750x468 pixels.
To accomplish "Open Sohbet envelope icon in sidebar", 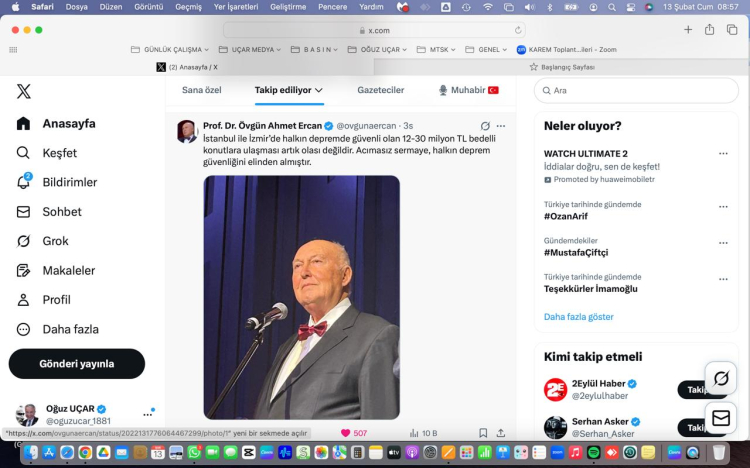I will [x=24, y=212].
